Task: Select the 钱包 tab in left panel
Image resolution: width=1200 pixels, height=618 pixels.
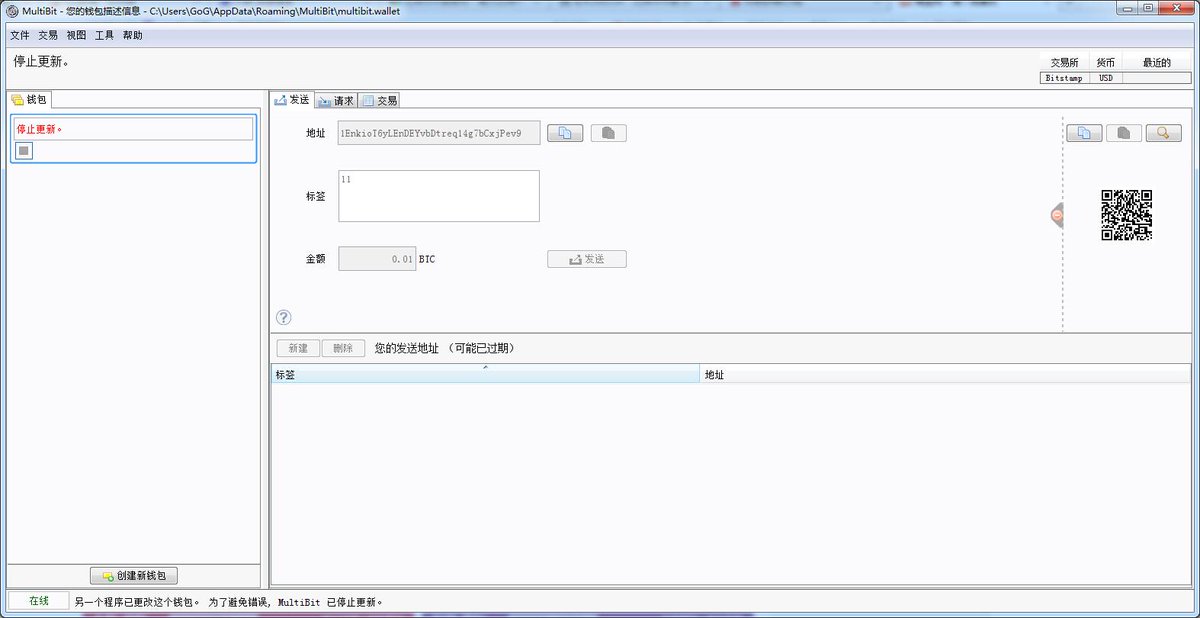Action: (x=29, y=100)
